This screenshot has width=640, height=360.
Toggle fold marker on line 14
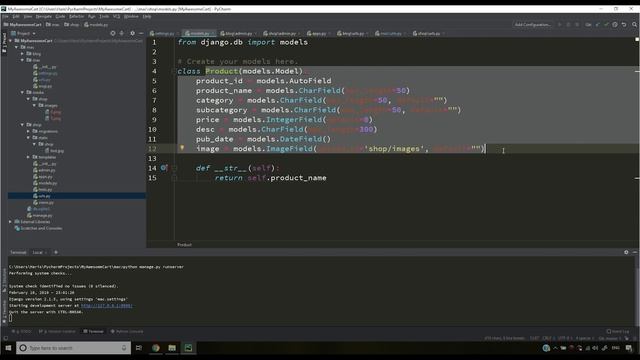click(174, 168)
